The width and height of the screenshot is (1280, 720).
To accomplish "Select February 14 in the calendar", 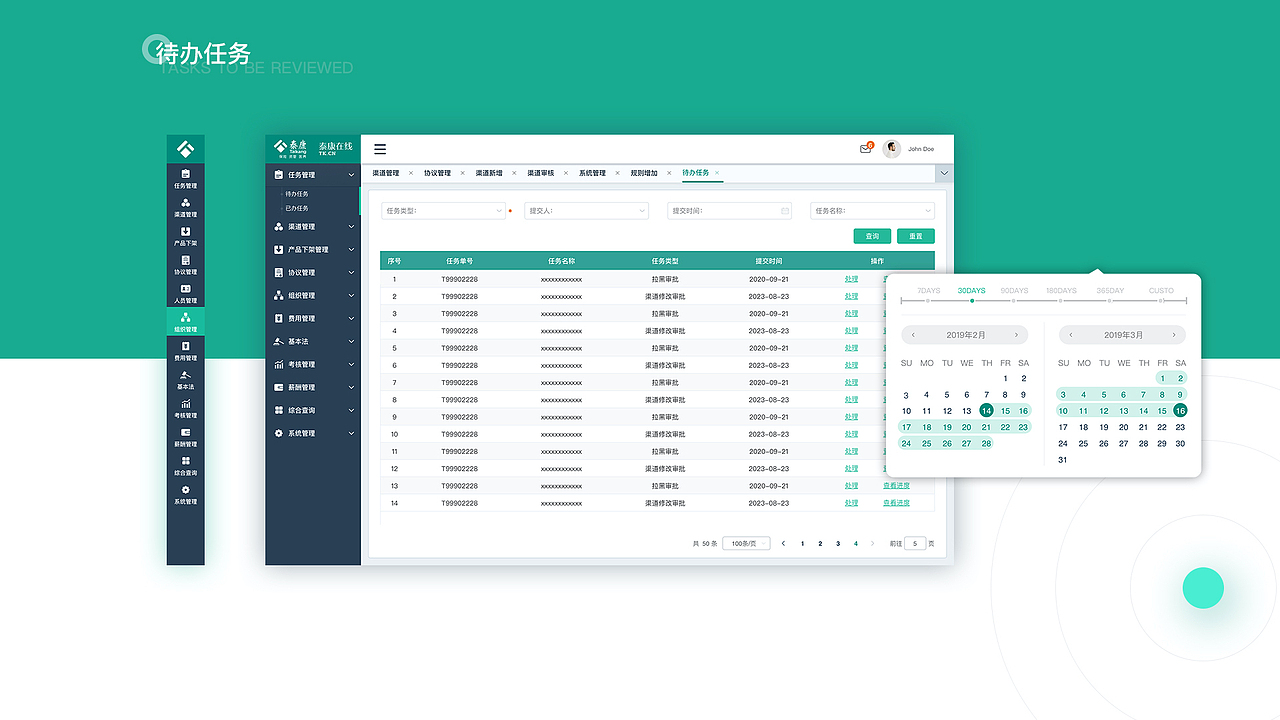I will 986,410.
